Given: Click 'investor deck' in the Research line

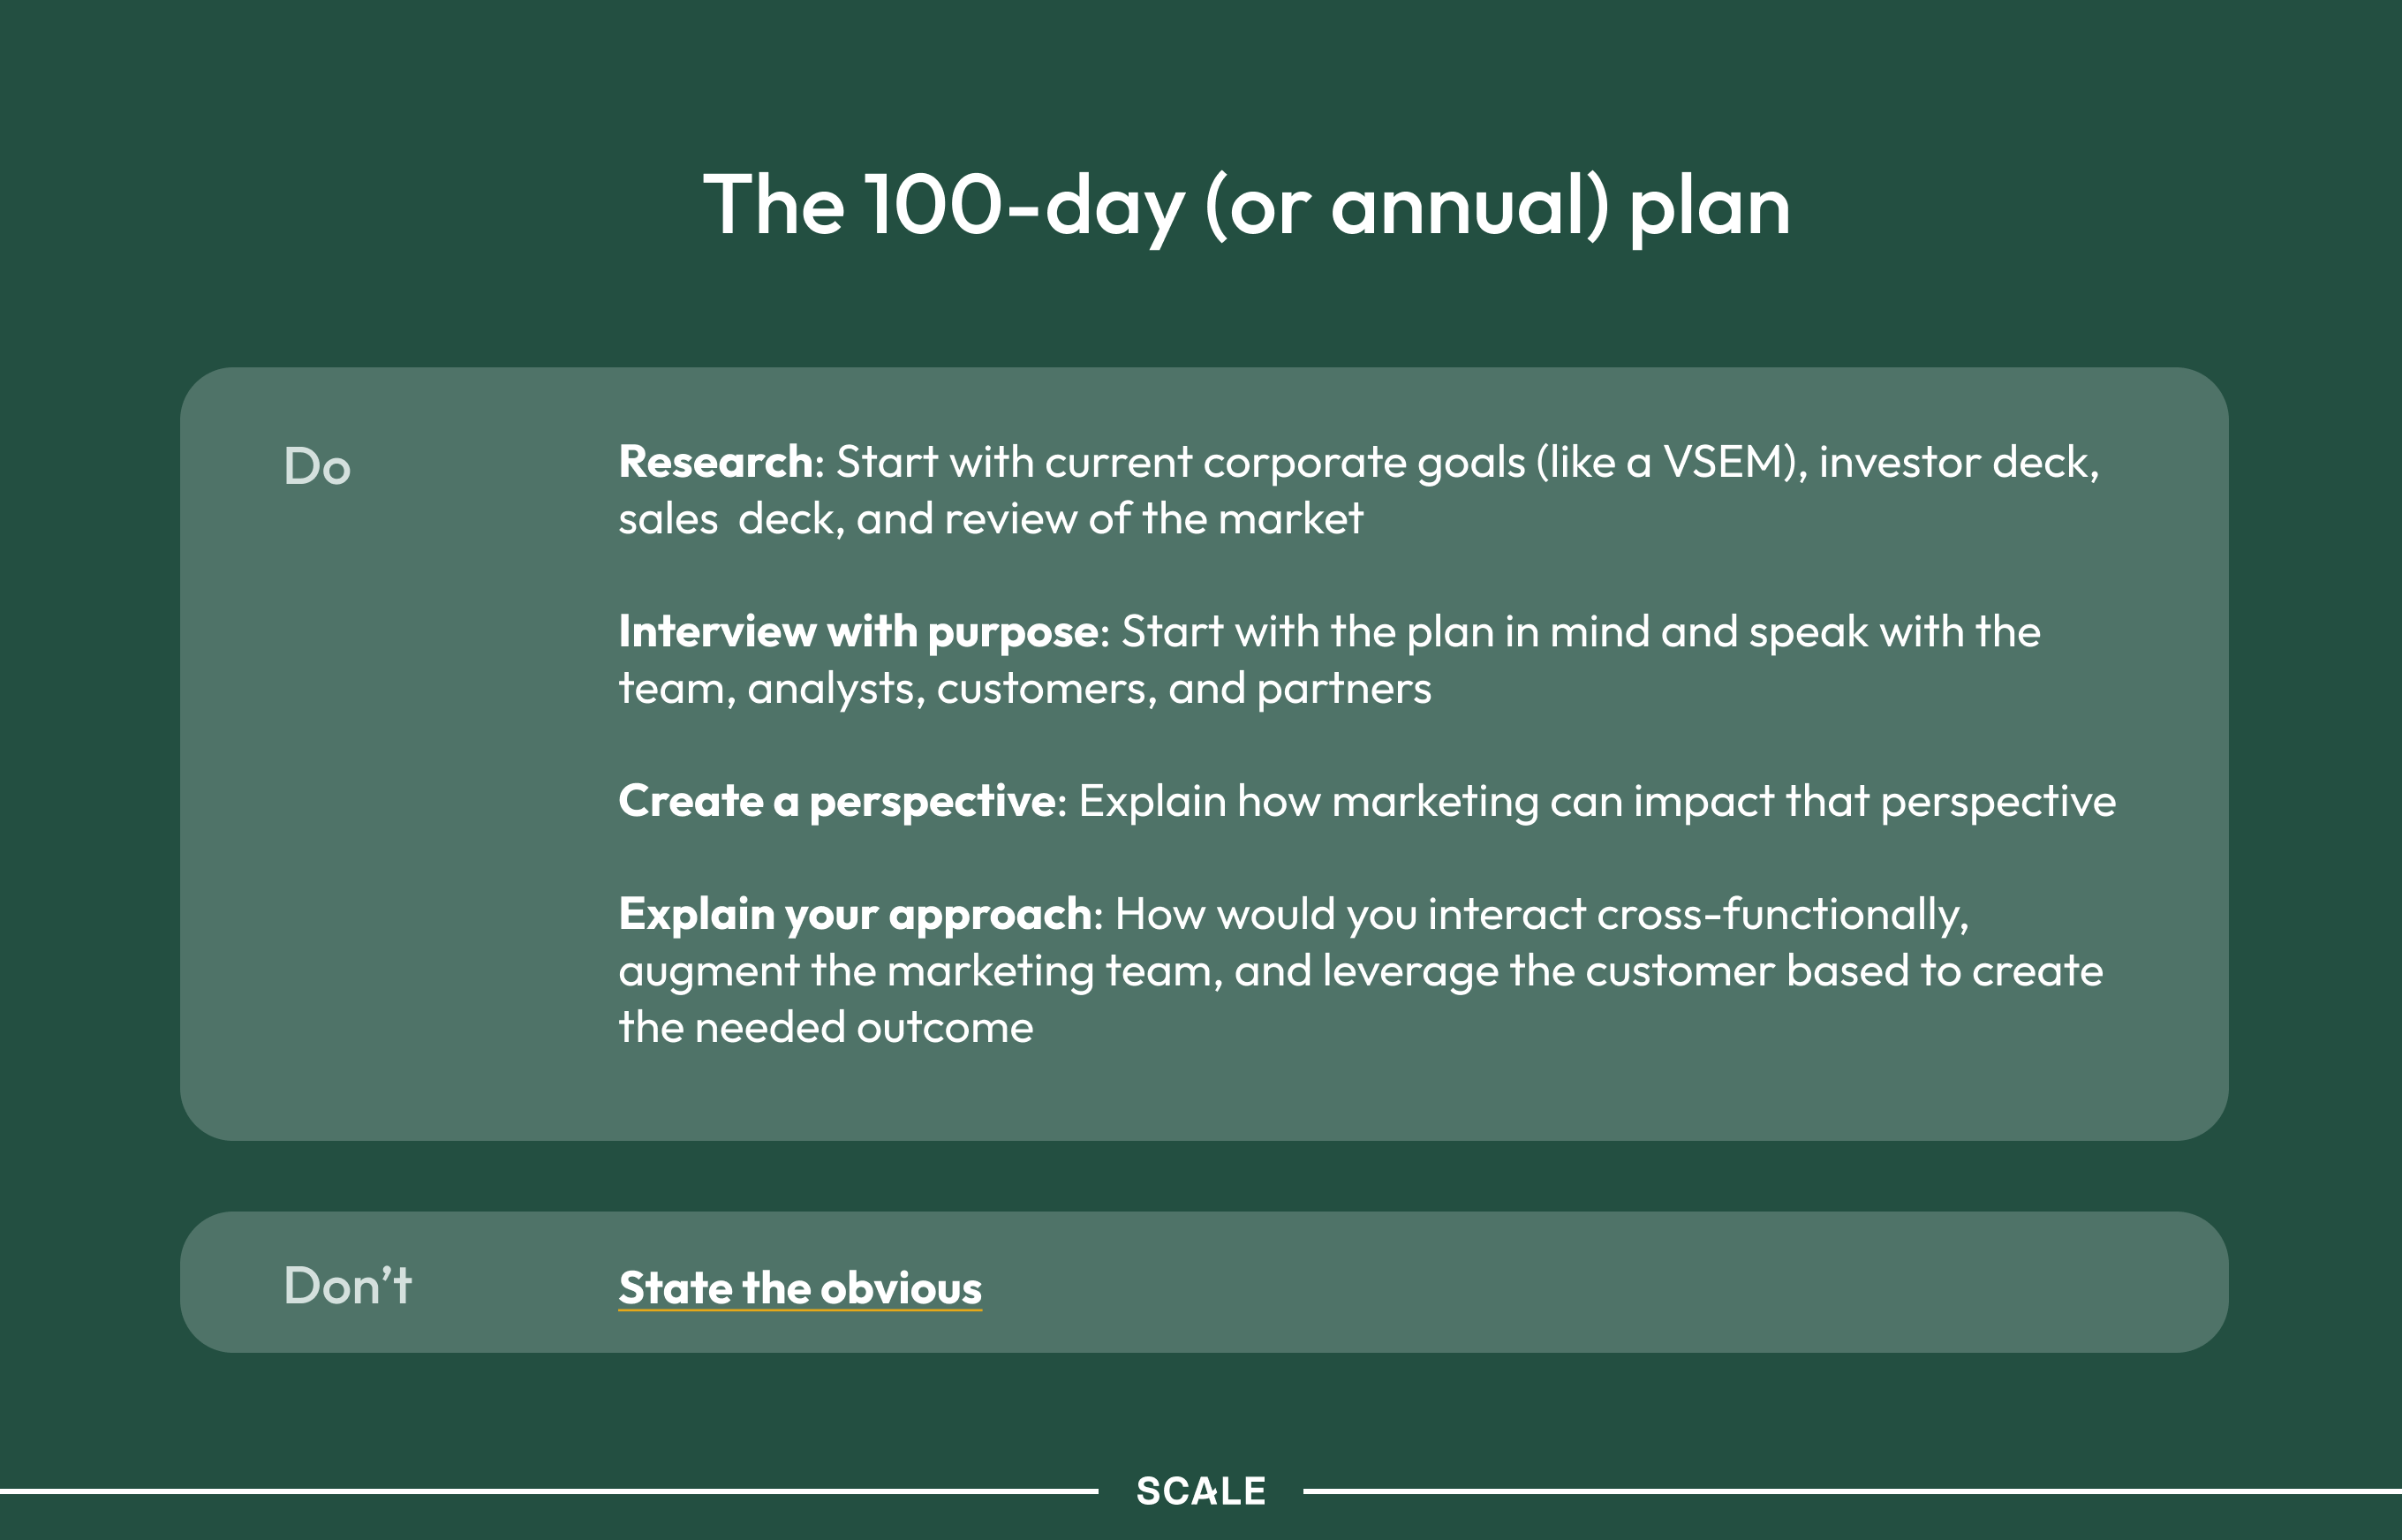Looking at the screenshot, I should tap(1957, 462).
